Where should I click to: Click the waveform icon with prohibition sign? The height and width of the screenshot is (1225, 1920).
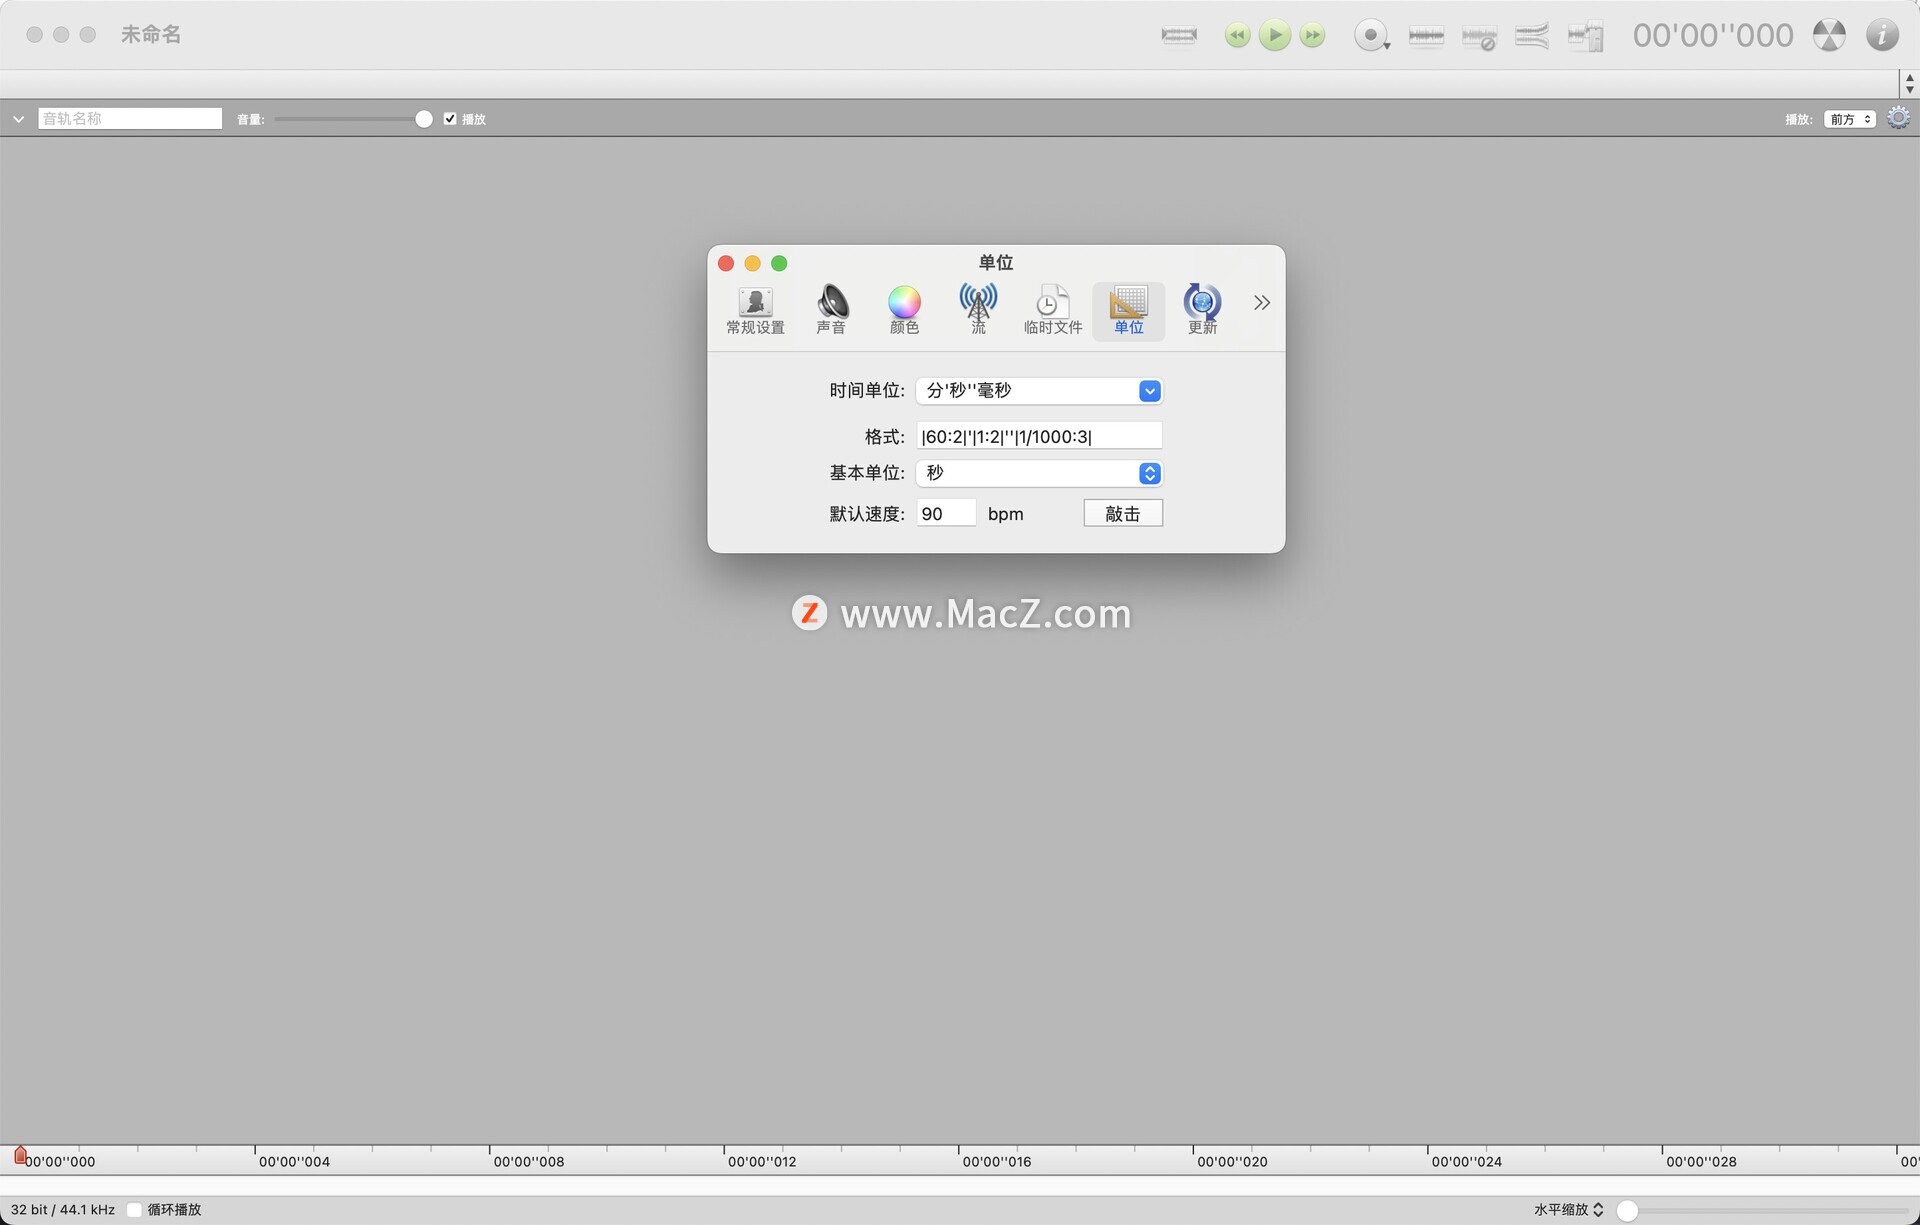[x=1479, y=37]
